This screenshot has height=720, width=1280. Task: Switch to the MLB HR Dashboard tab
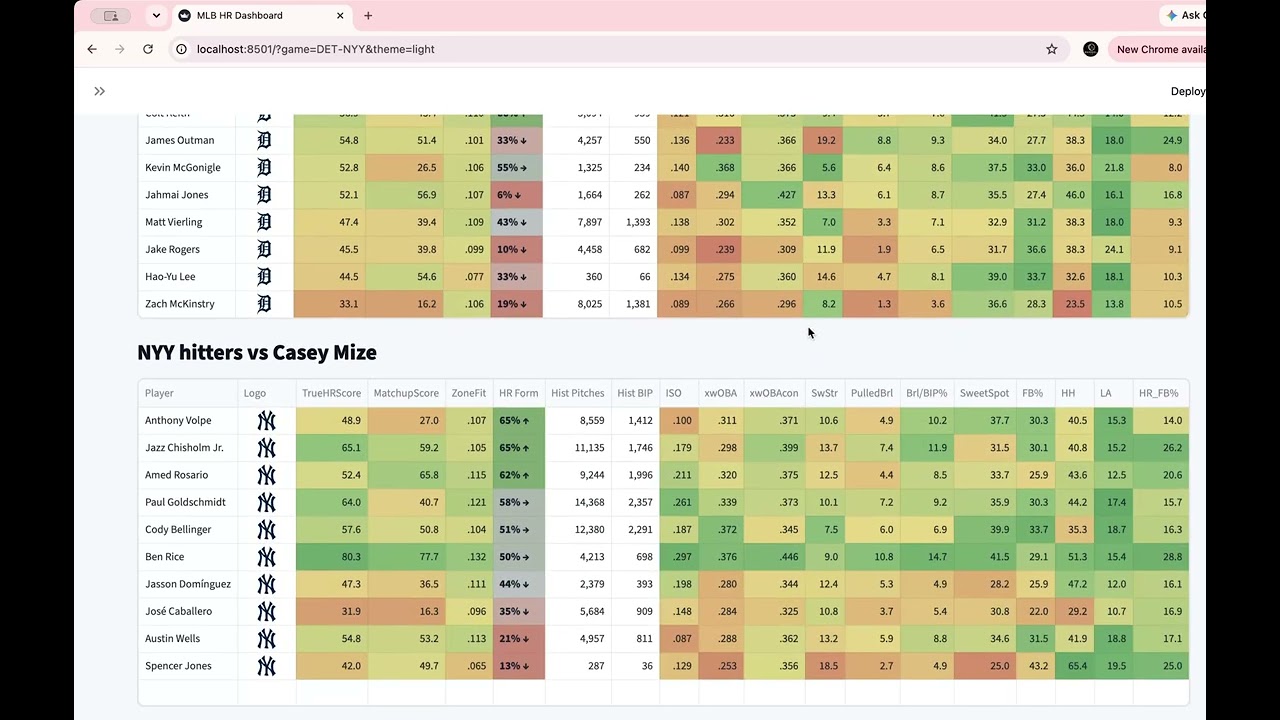[260, 16]
